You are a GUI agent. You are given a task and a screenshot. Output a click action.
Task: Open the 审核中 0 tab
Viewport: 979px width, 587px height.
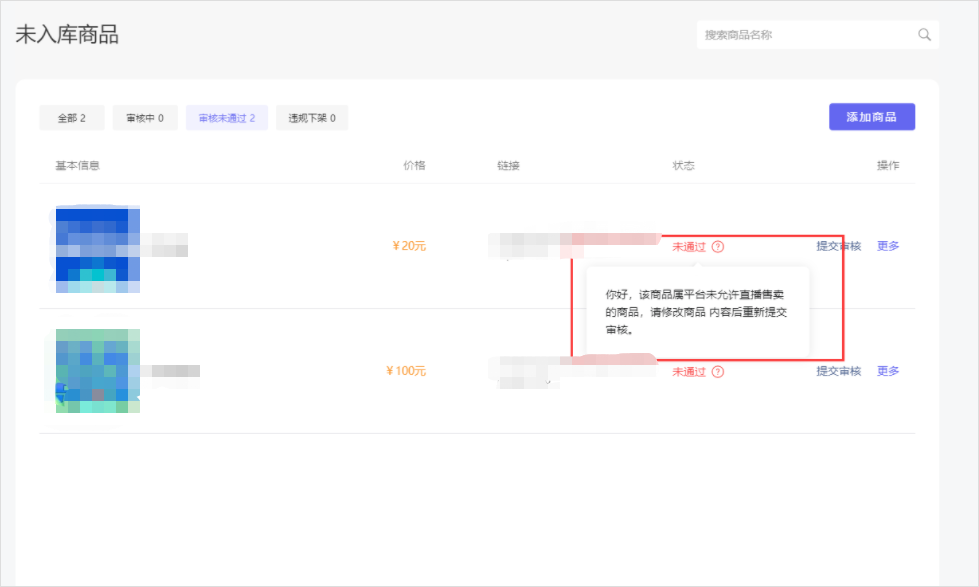[145, 118]
